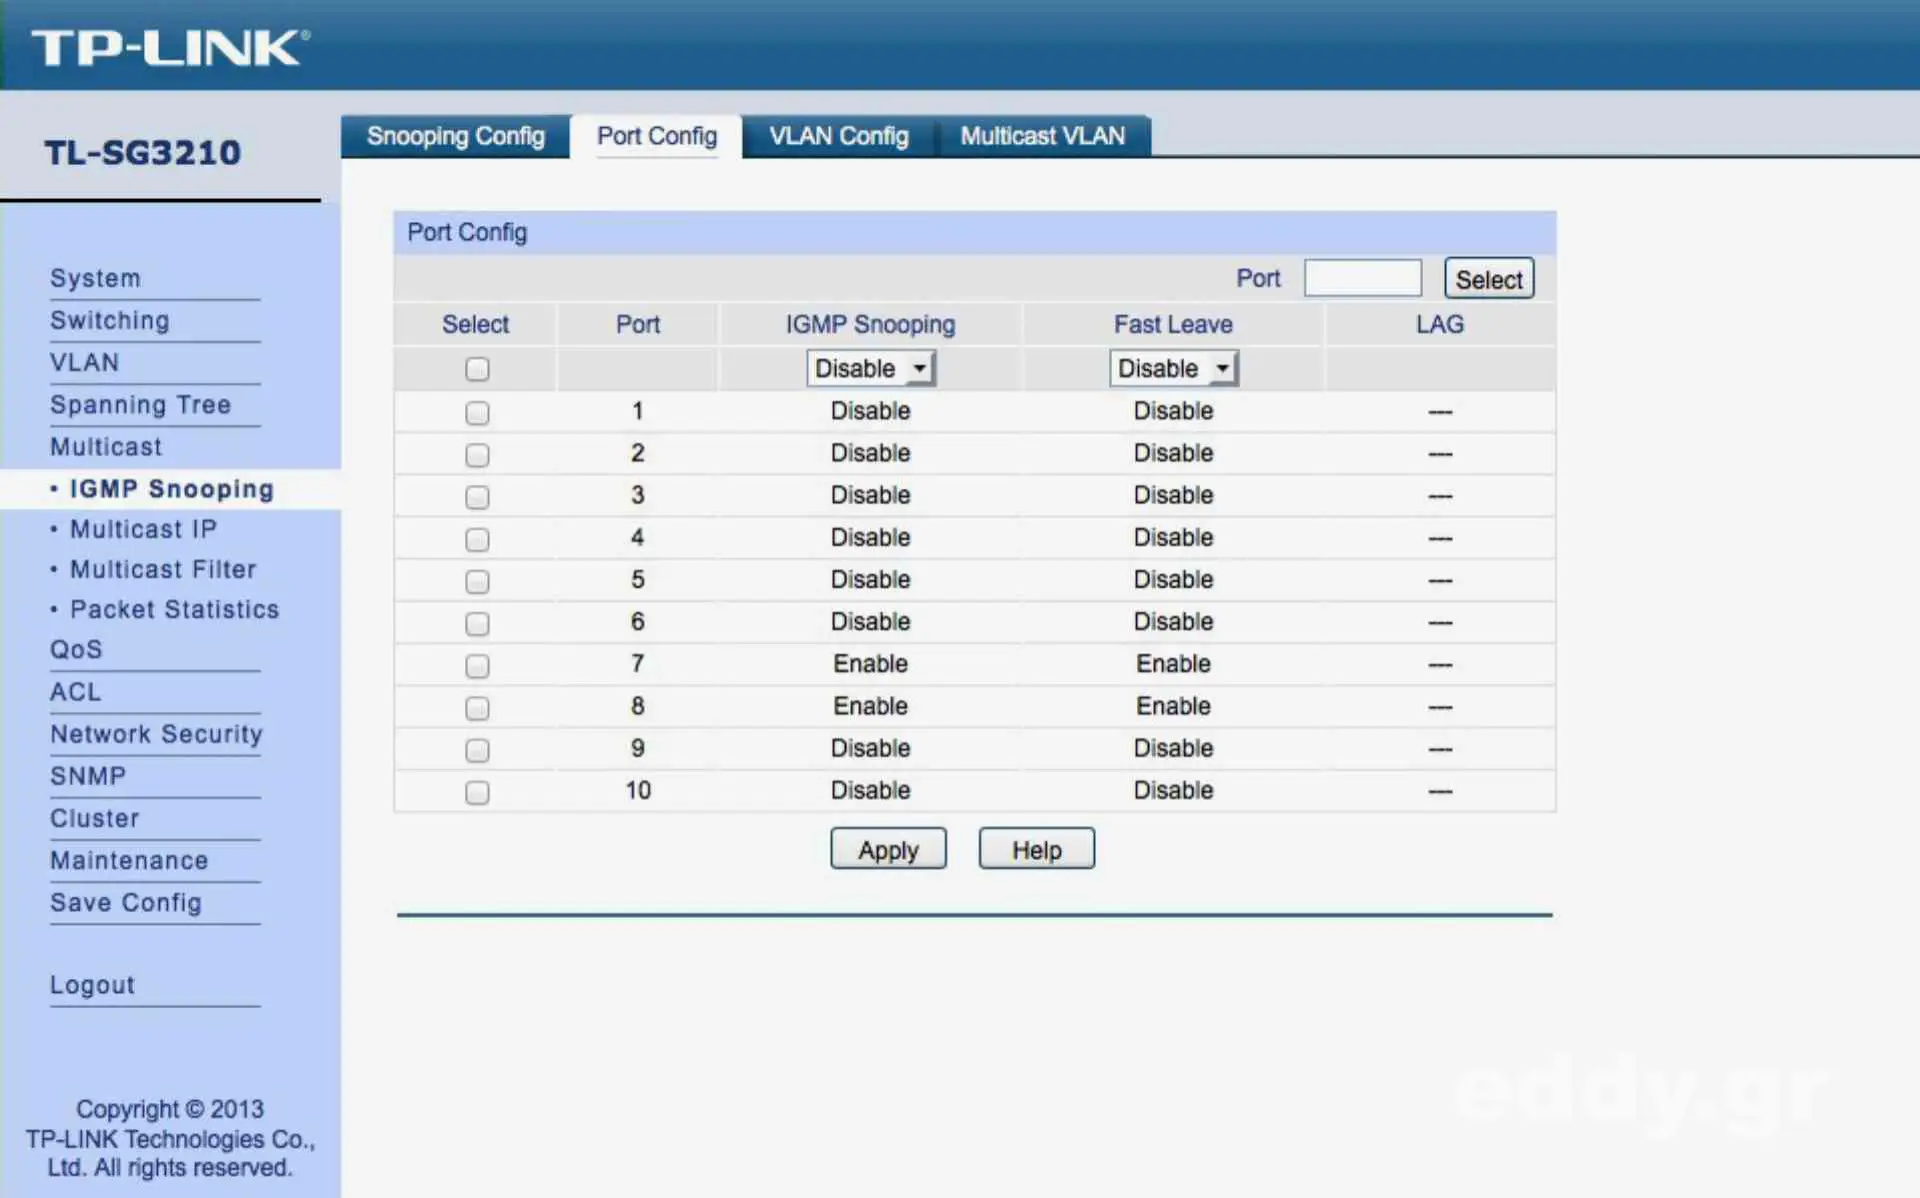
Task: Go to the Multicast VLAN tab
Action: tap(1042, 136)
